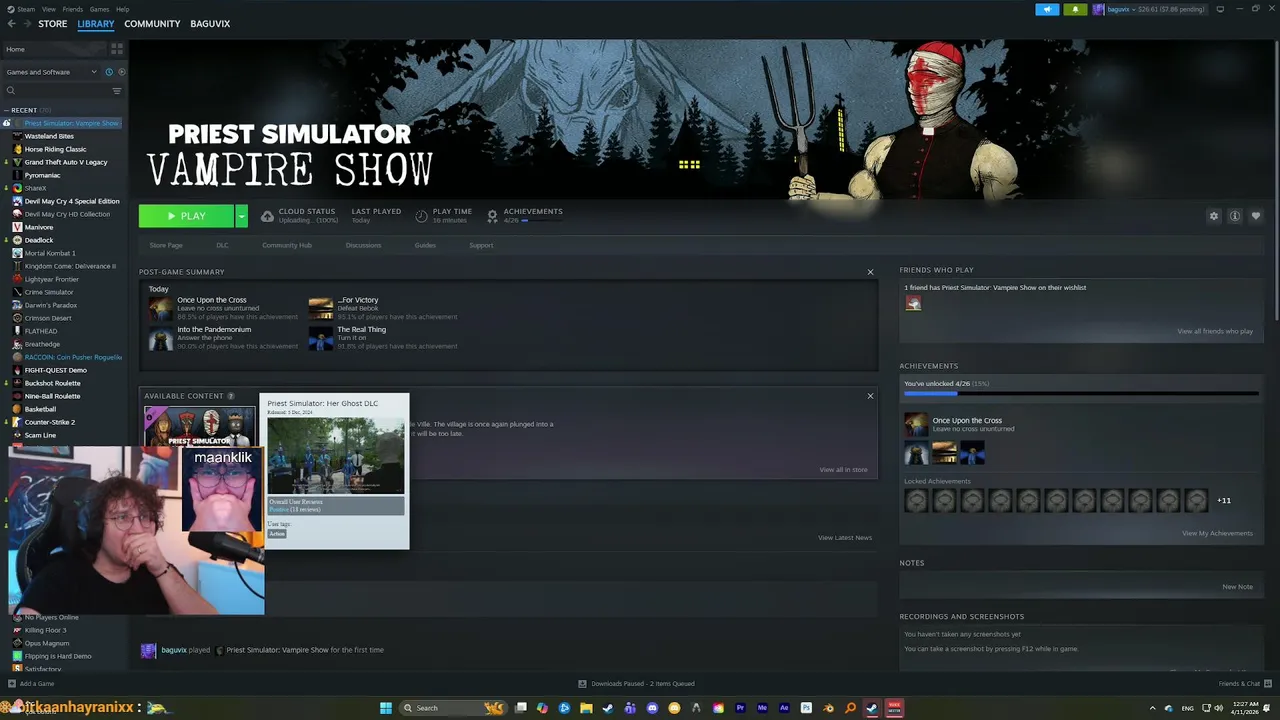Create a New Note
Viewport: 1280px width, 720px height.
[x=1237, y=587]
